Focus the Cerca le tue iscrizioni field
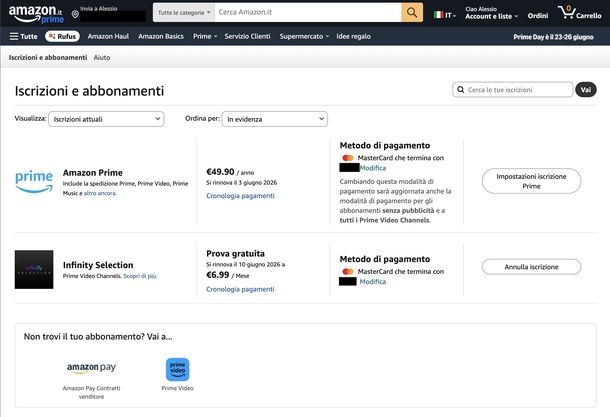The width and height of the screenshot is (610, 417). [x=512, y=89]
